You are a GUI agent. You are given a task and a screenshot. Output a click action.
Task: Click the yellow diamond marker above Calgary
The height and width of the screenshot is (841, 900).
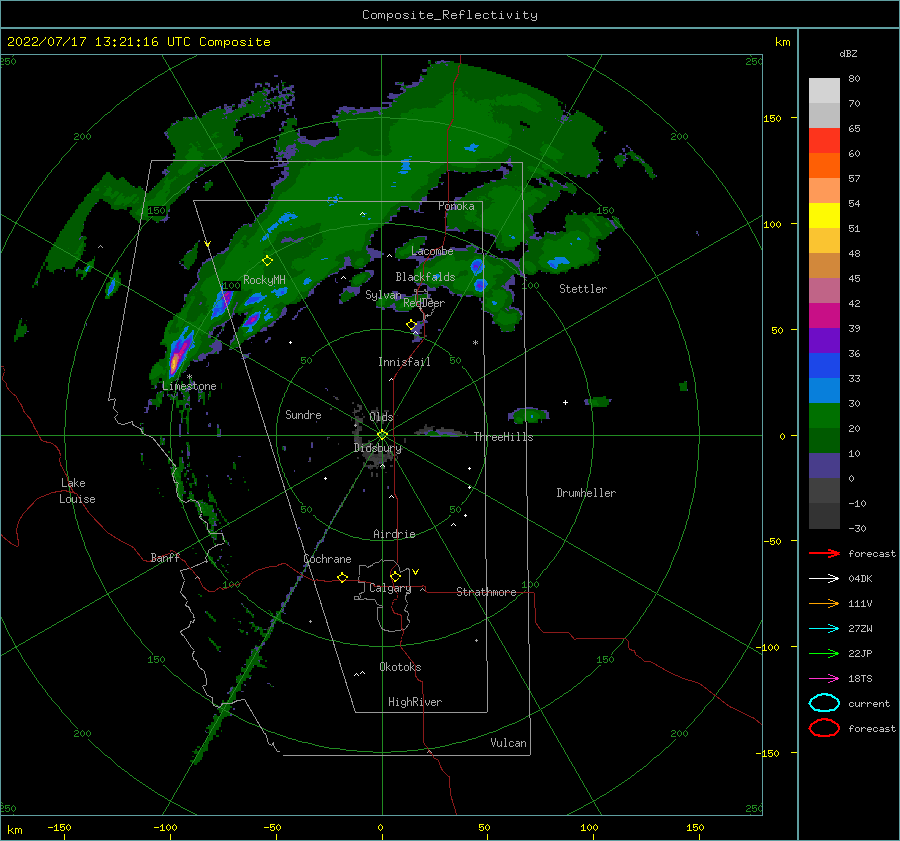click(395, 576)
